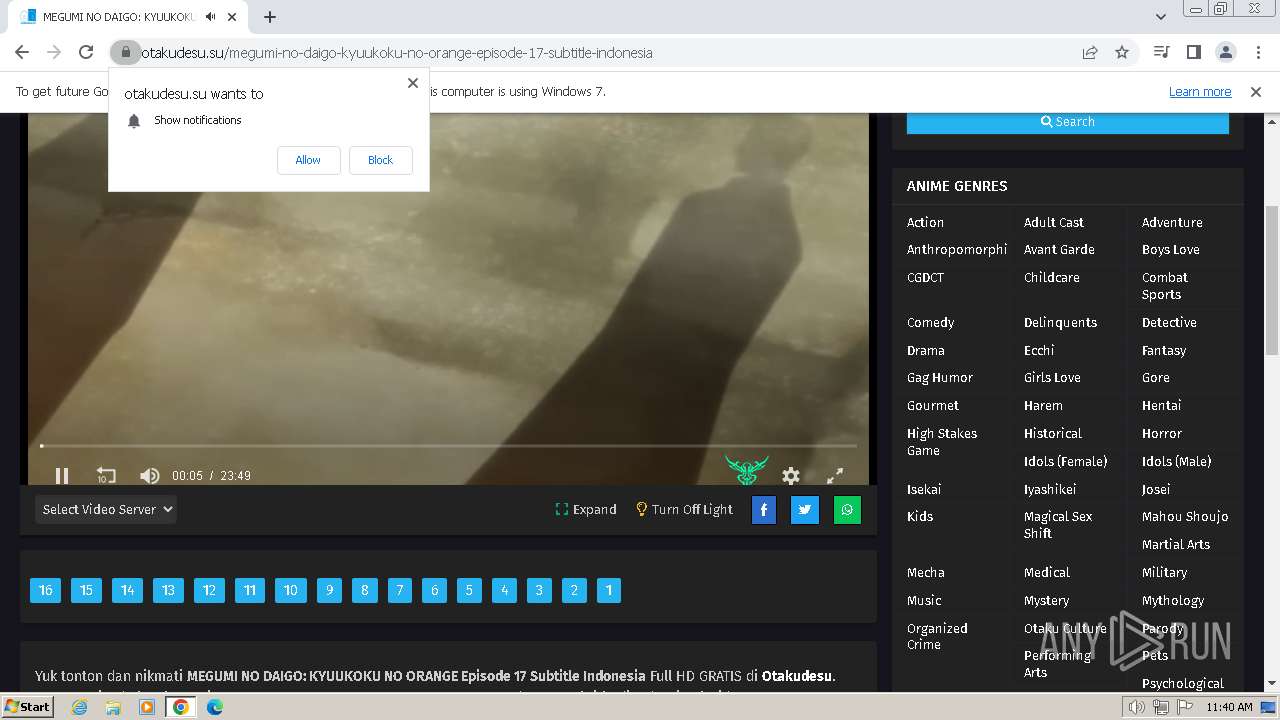Mute the tab audio icon
This screenshot has height=720, width=1280.
(x=210, y=17)
